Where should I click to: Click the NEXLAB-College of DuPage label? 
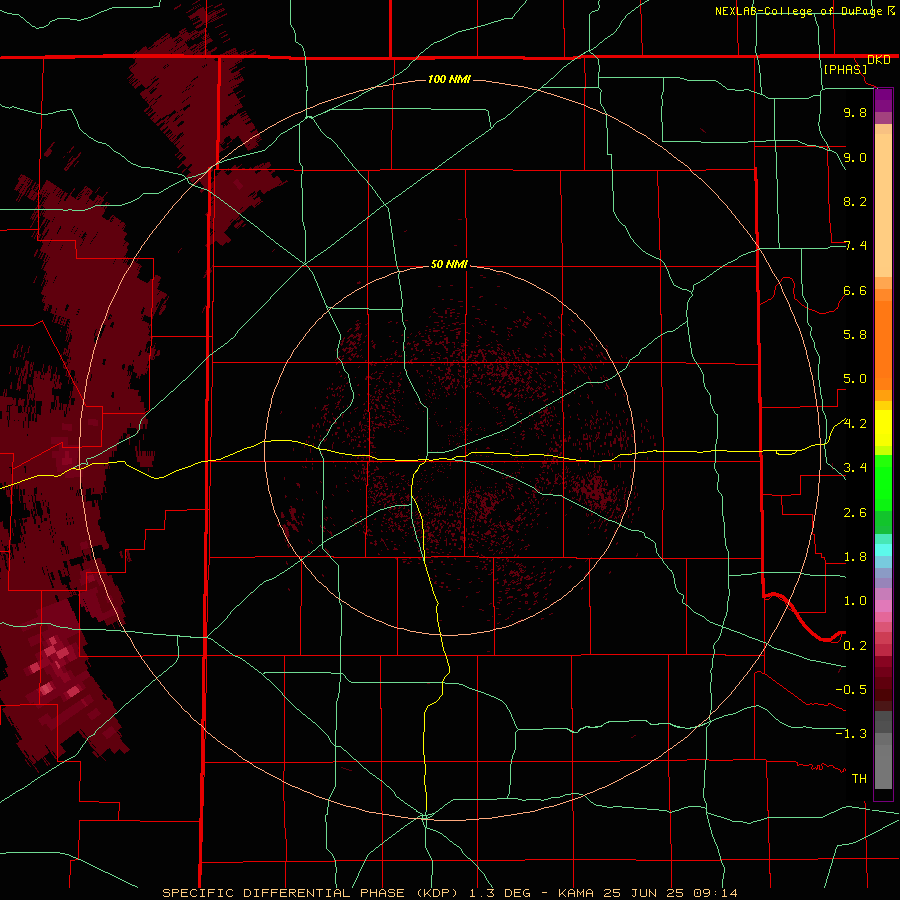pos(798,11)
